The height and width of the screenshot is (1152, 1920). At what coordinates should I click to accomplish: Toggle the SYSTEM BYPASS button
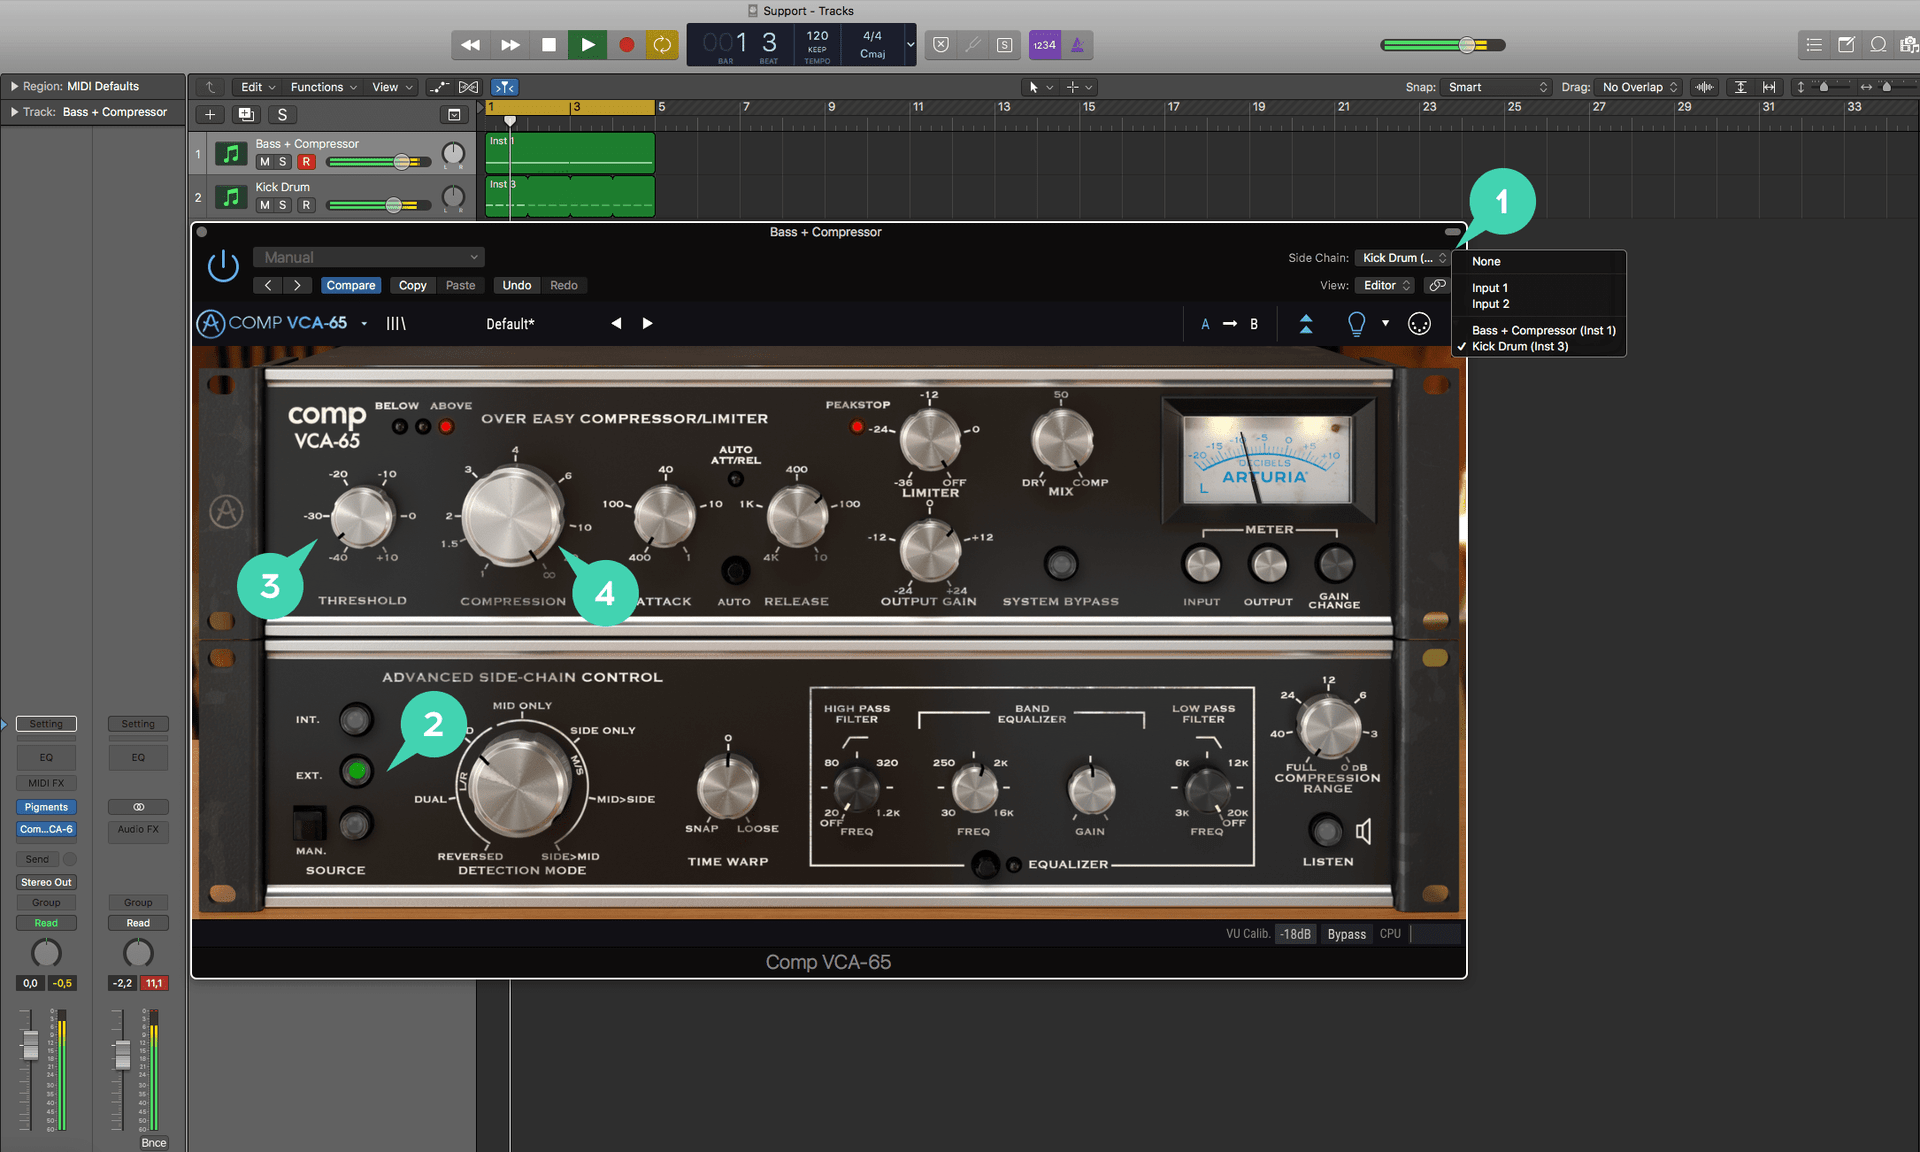click(x=1060, y=564)
